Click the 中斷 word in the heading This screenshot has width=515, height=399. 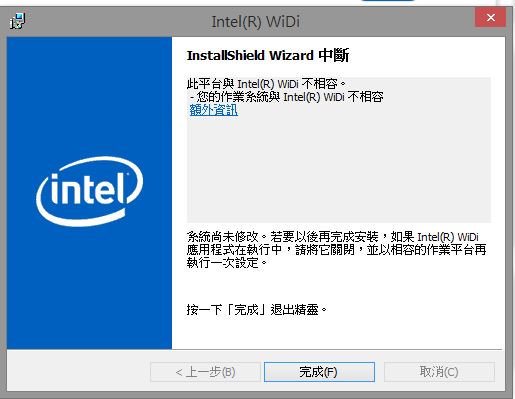coord(334,55)
